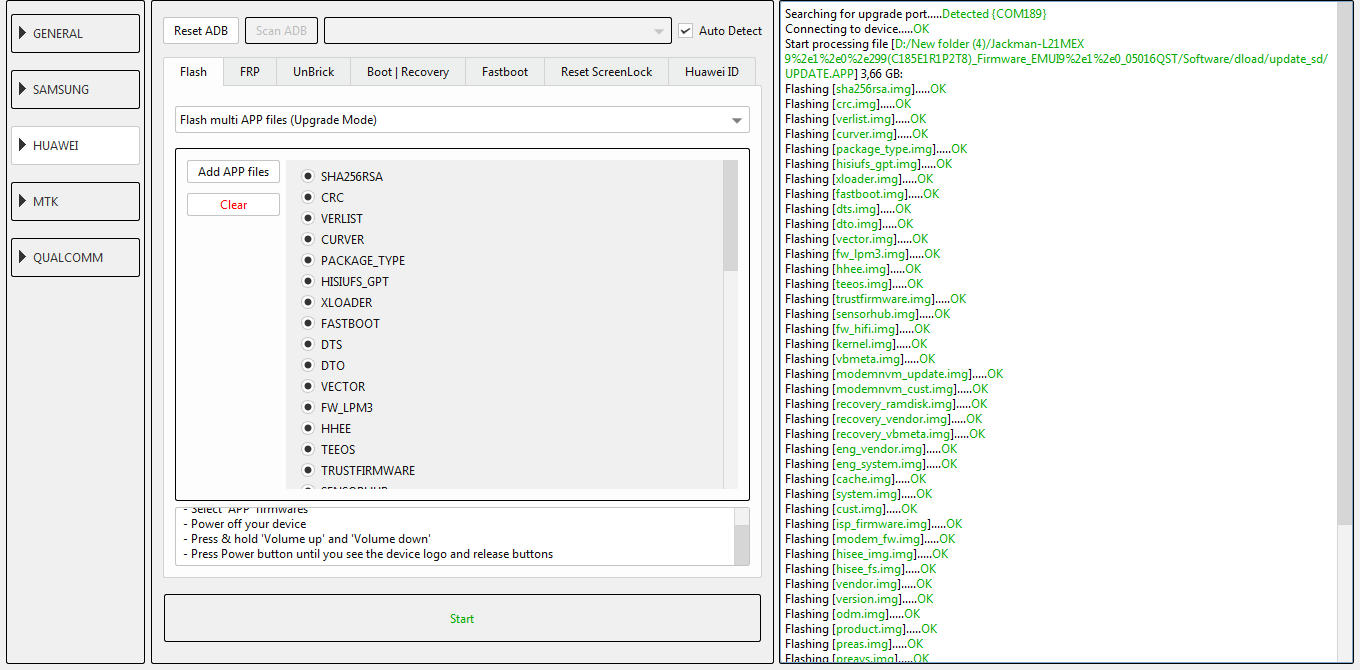1360x670 pixels.
Task: Toggle the SHA256RSA partition radio button
Action: pos(308,177)
